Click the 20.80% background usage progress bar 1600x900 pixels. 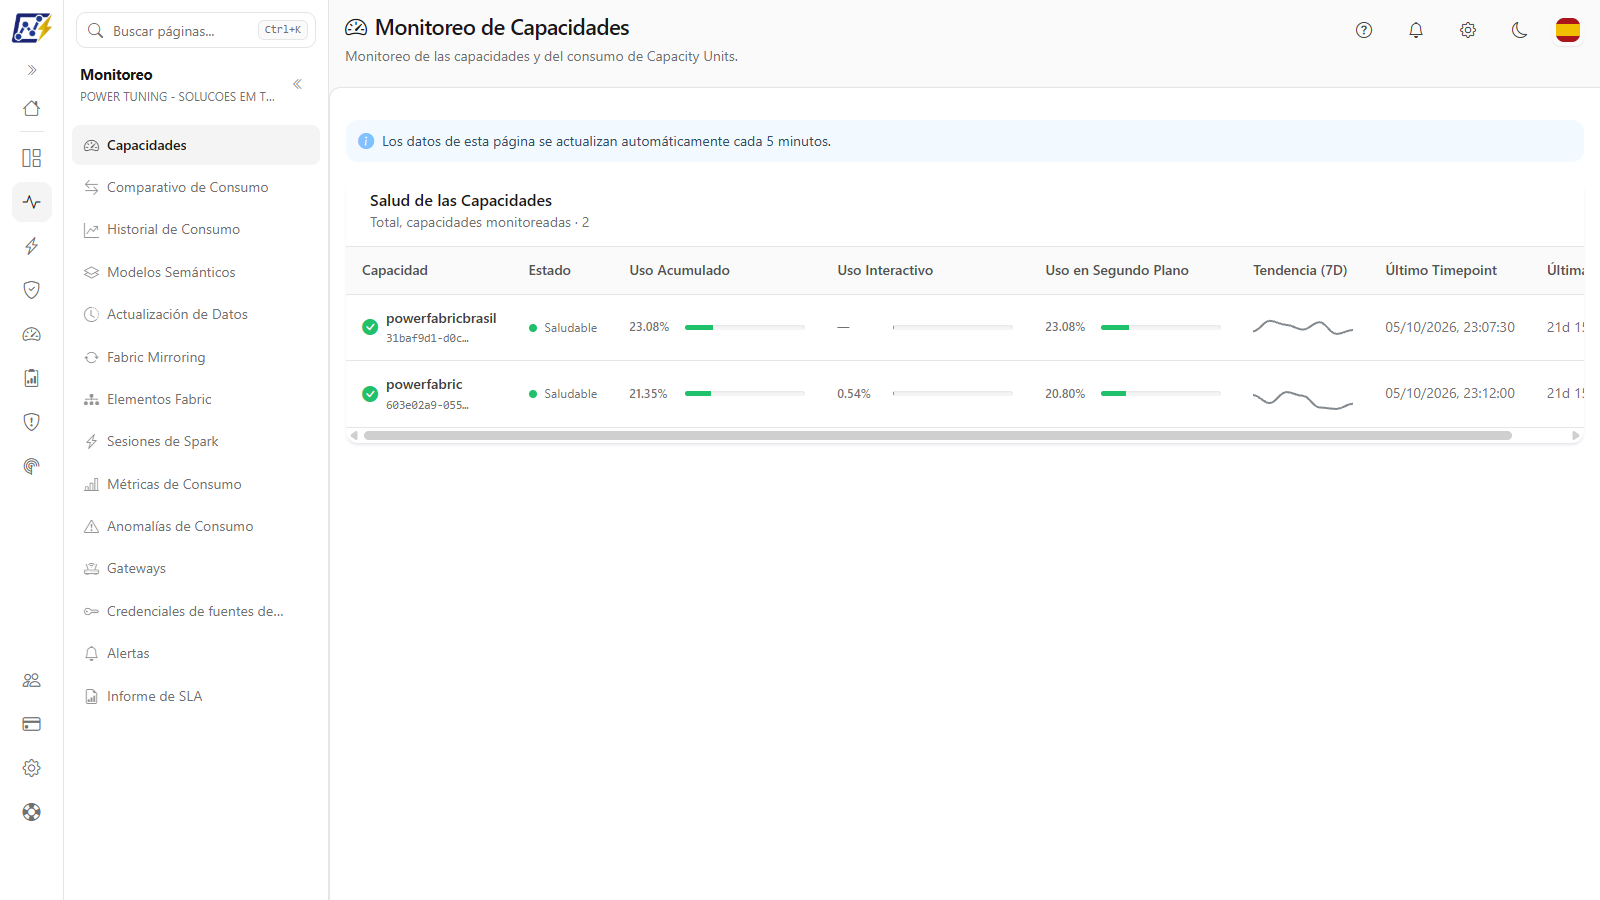click(1161, 394)
